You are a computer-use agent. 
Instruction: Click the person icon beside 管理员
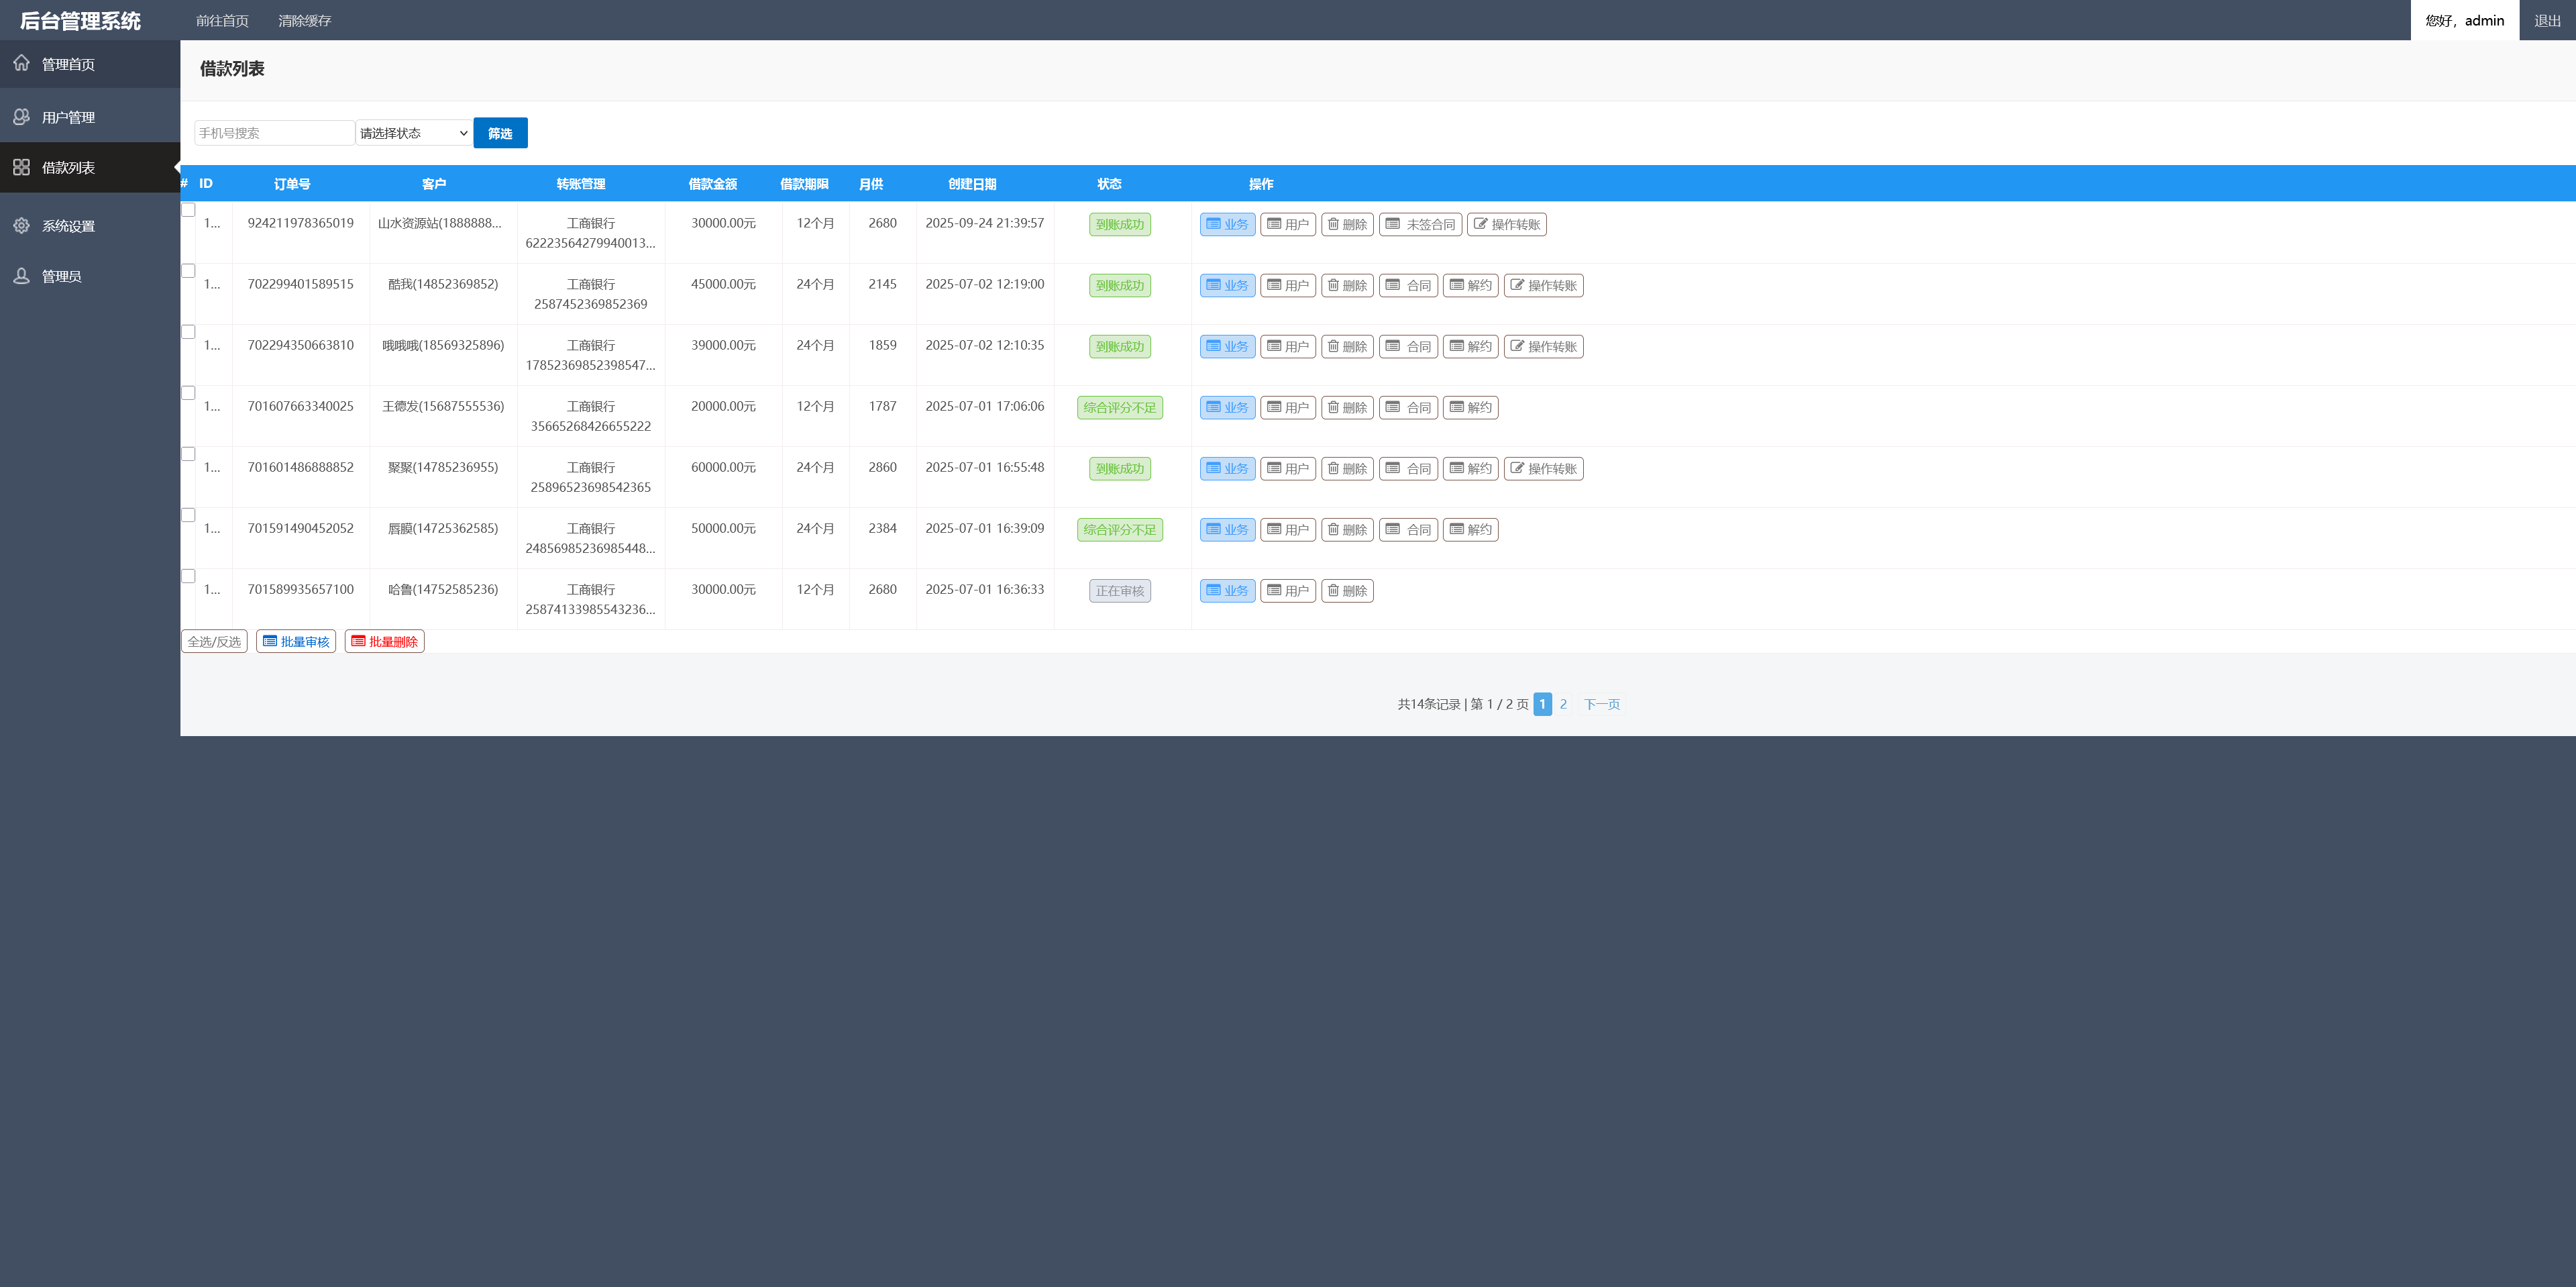click(x=21, y=276)
